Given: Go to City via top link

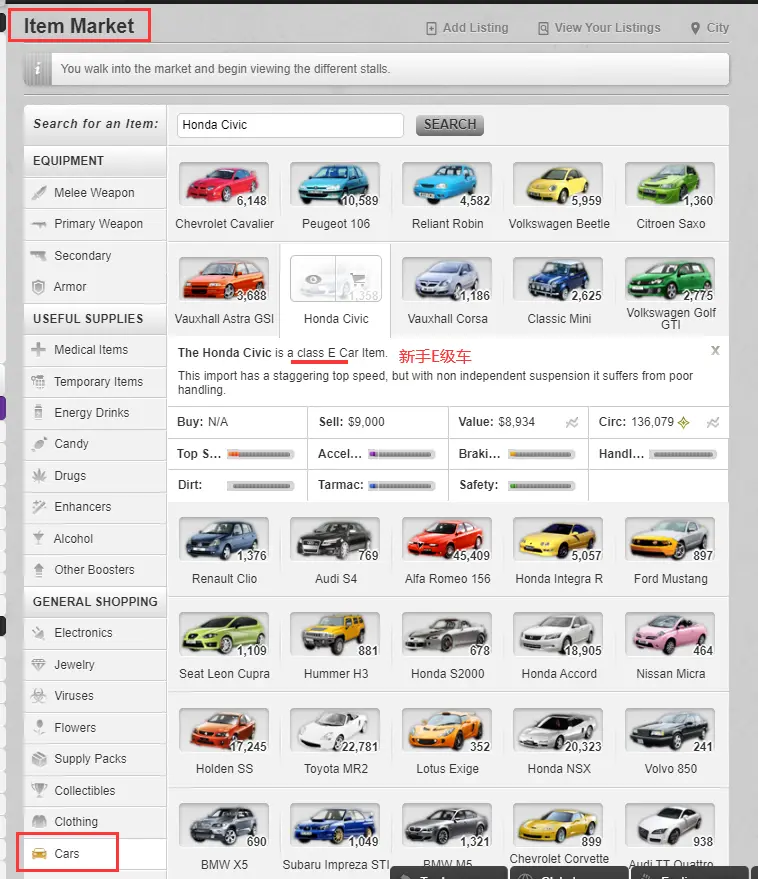Looking at the screenshot, I should click(710, 28).
